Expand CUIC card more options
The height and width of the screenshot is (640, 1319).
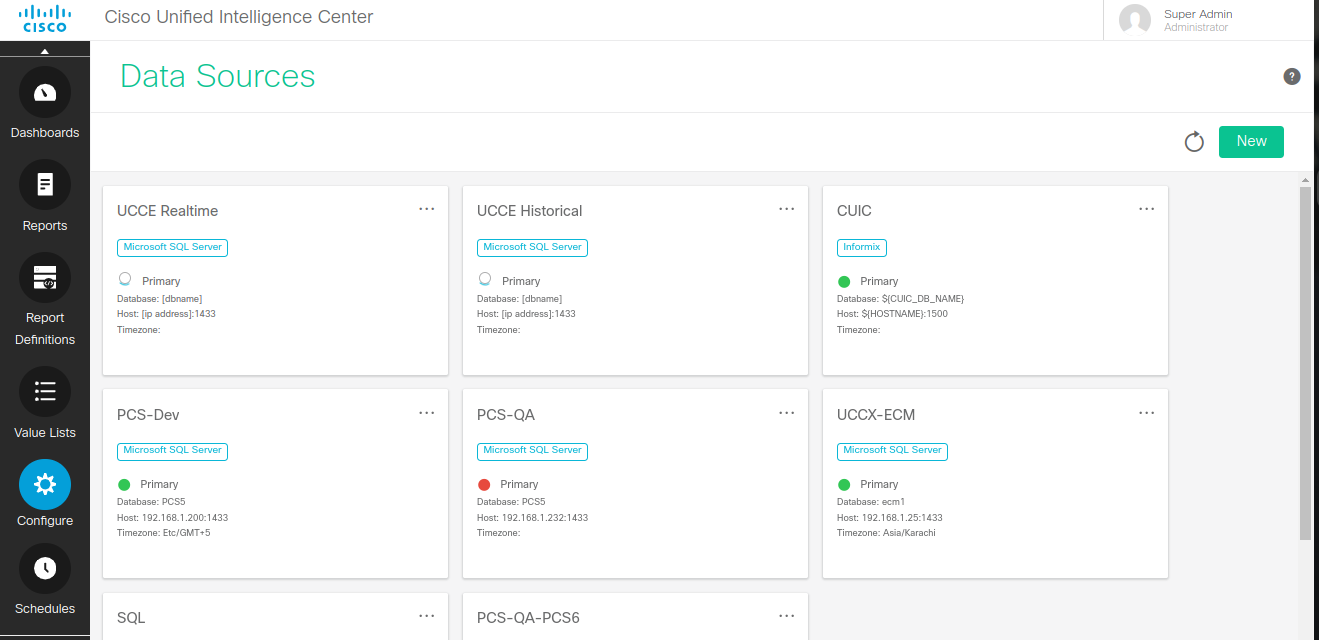click(1147, 209)
